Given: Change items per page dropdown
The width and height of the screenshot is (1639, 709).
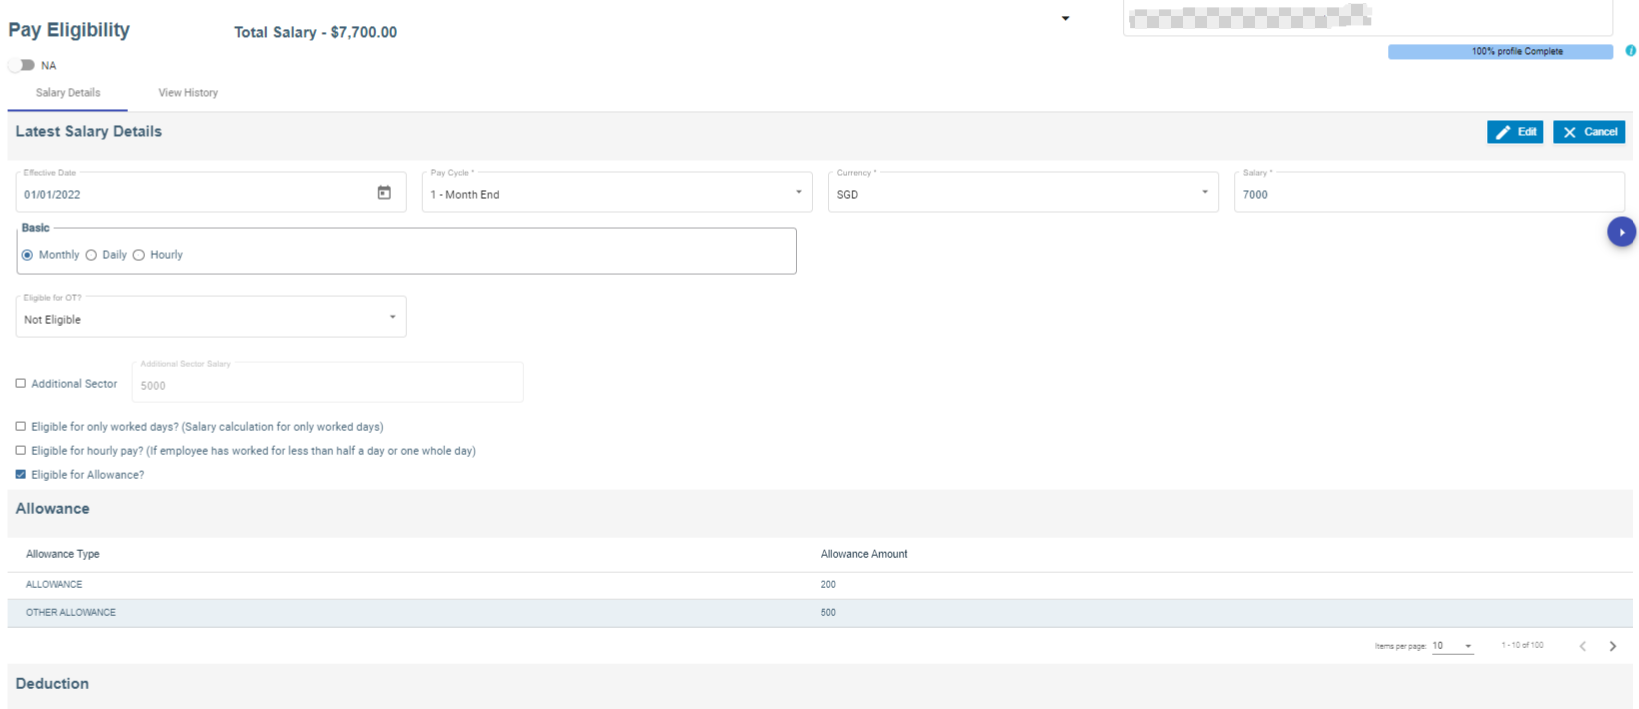Looking at the screenshot, I should tap(1452, 646).
